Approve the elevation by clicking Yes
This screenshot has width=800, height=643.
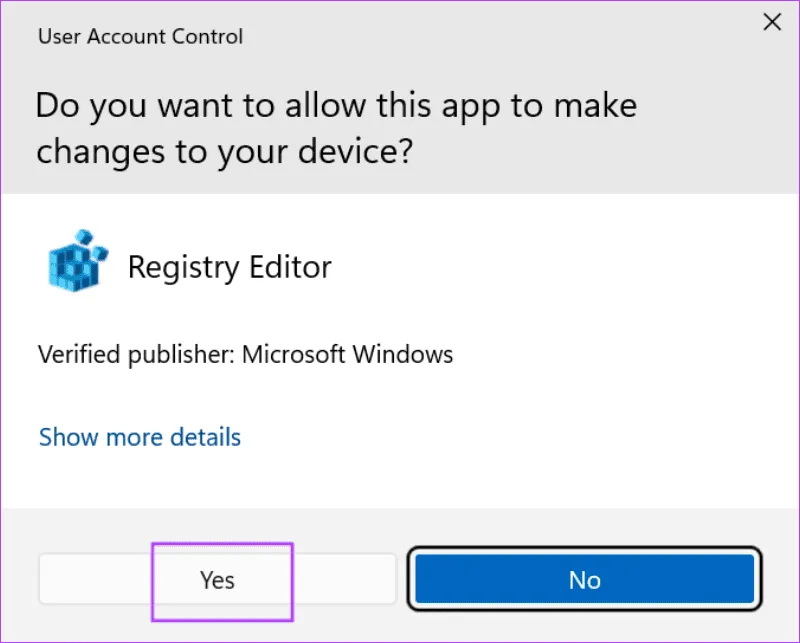tap(221, 580)
